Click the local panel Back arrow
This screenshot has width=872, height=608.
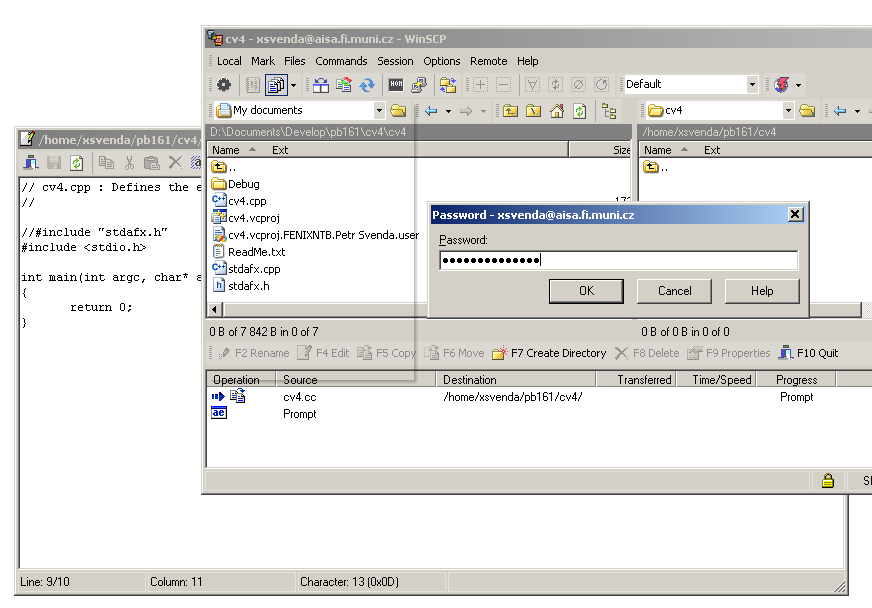coord(431,111)
